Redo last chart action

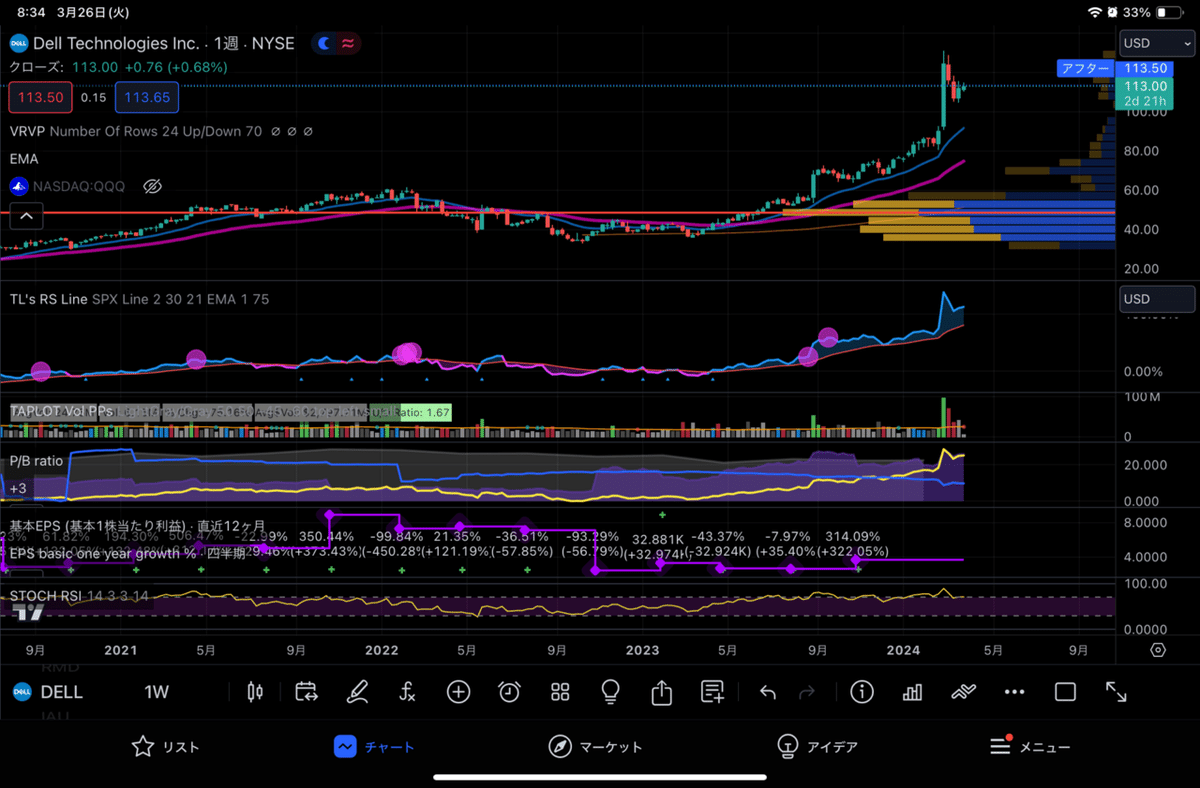pyautogui.click(x=807, y=692)
